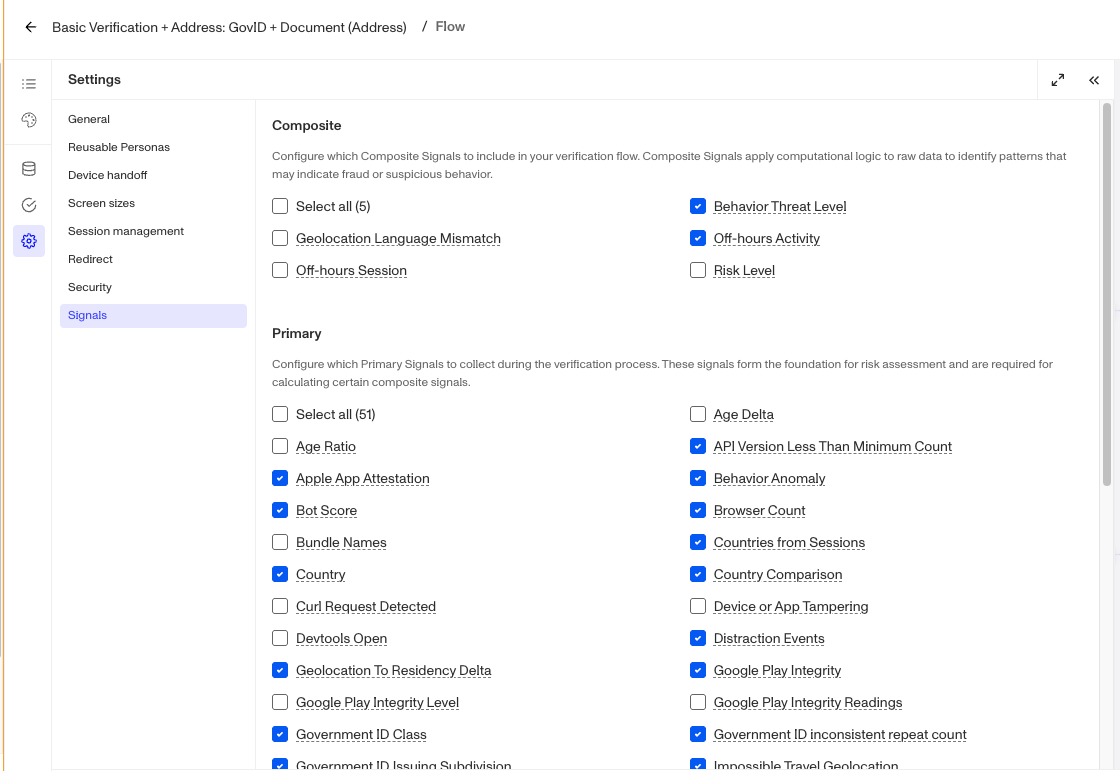
Task: Click the vertical scrollbar in signals pane
Action: pos(1106,294)
